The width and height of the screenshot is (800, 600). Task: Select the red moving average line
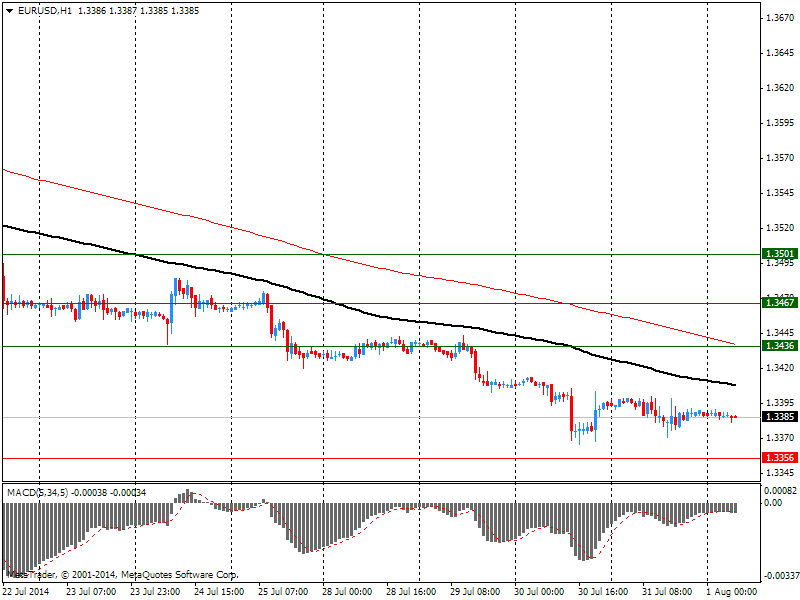coord(369,265)
